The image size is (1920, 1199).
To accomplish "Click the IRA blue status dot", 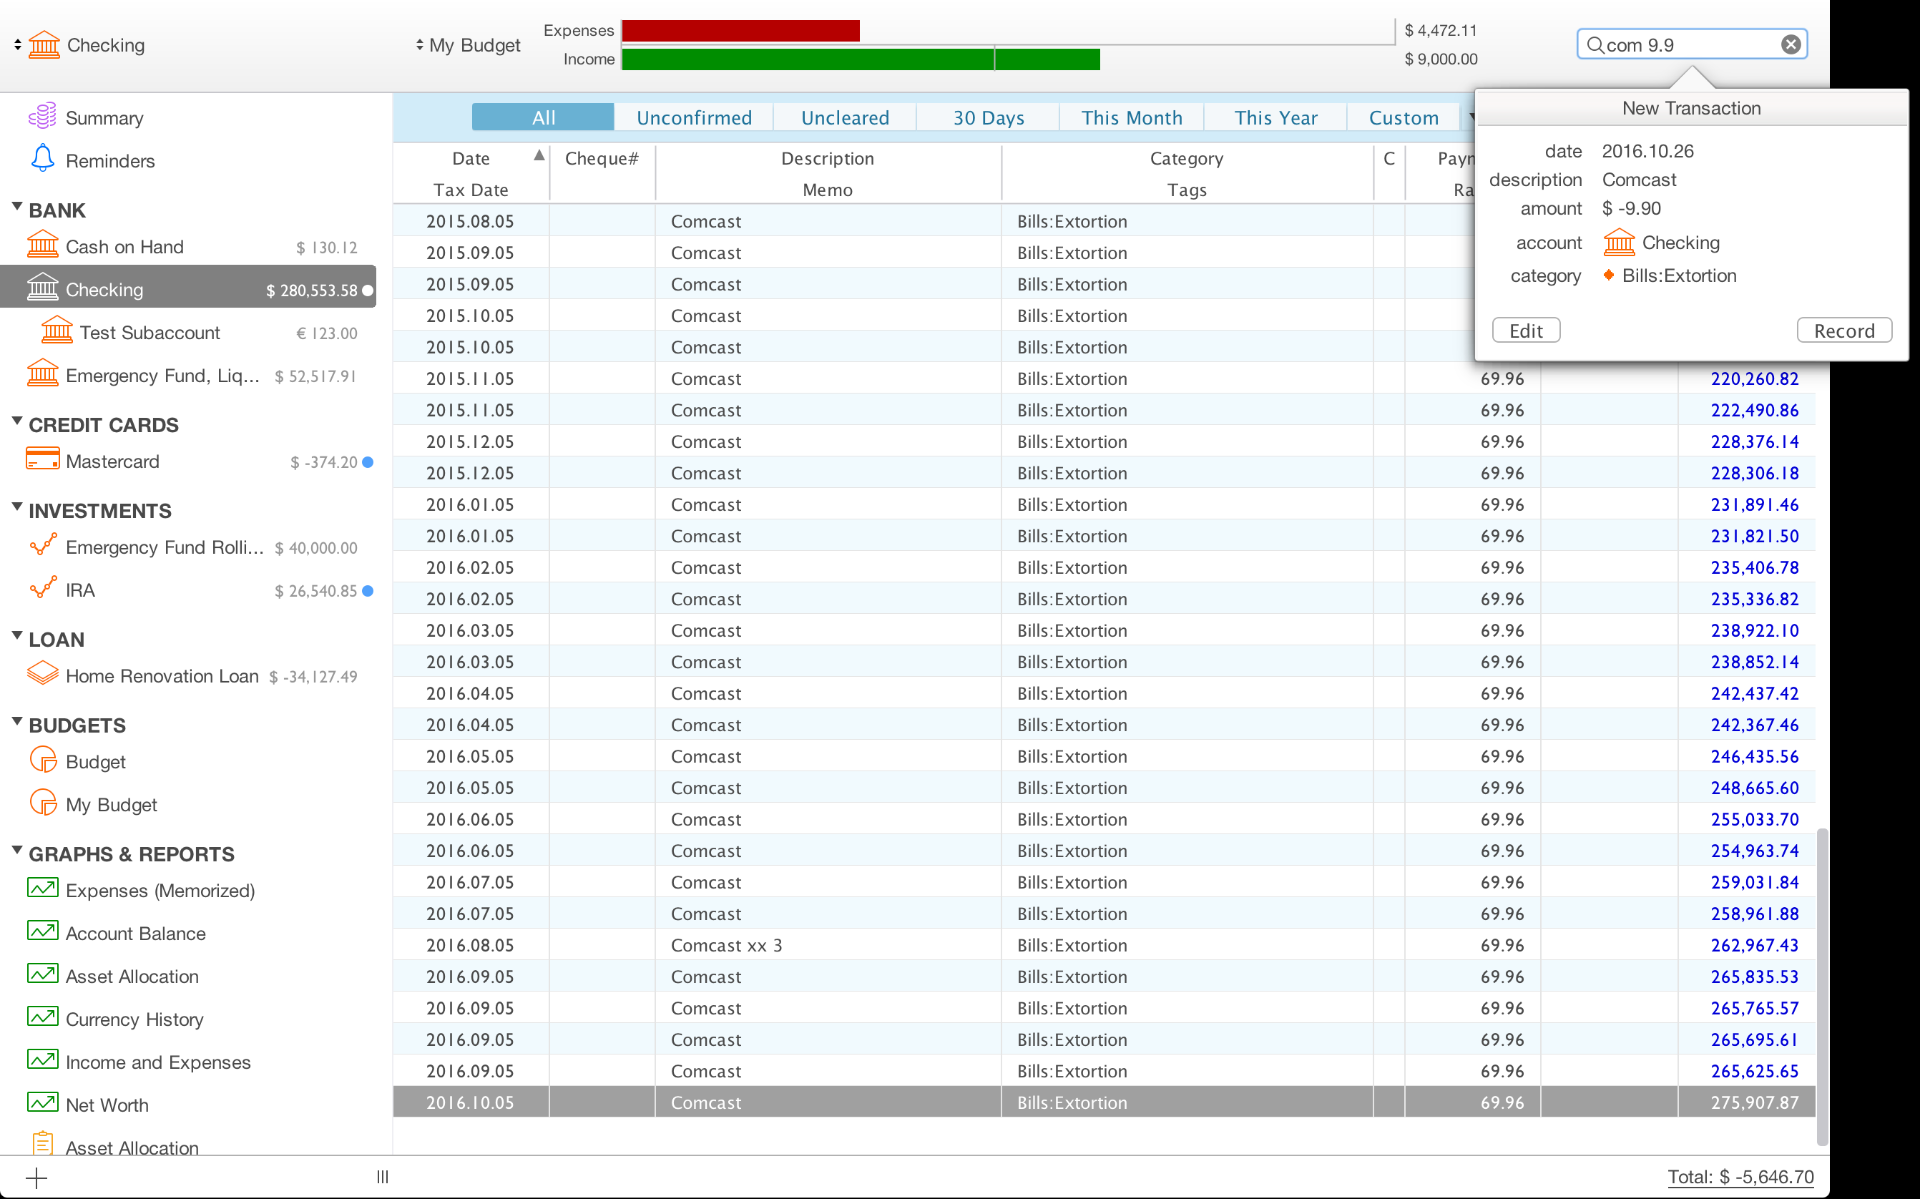I will pos(368,591).
